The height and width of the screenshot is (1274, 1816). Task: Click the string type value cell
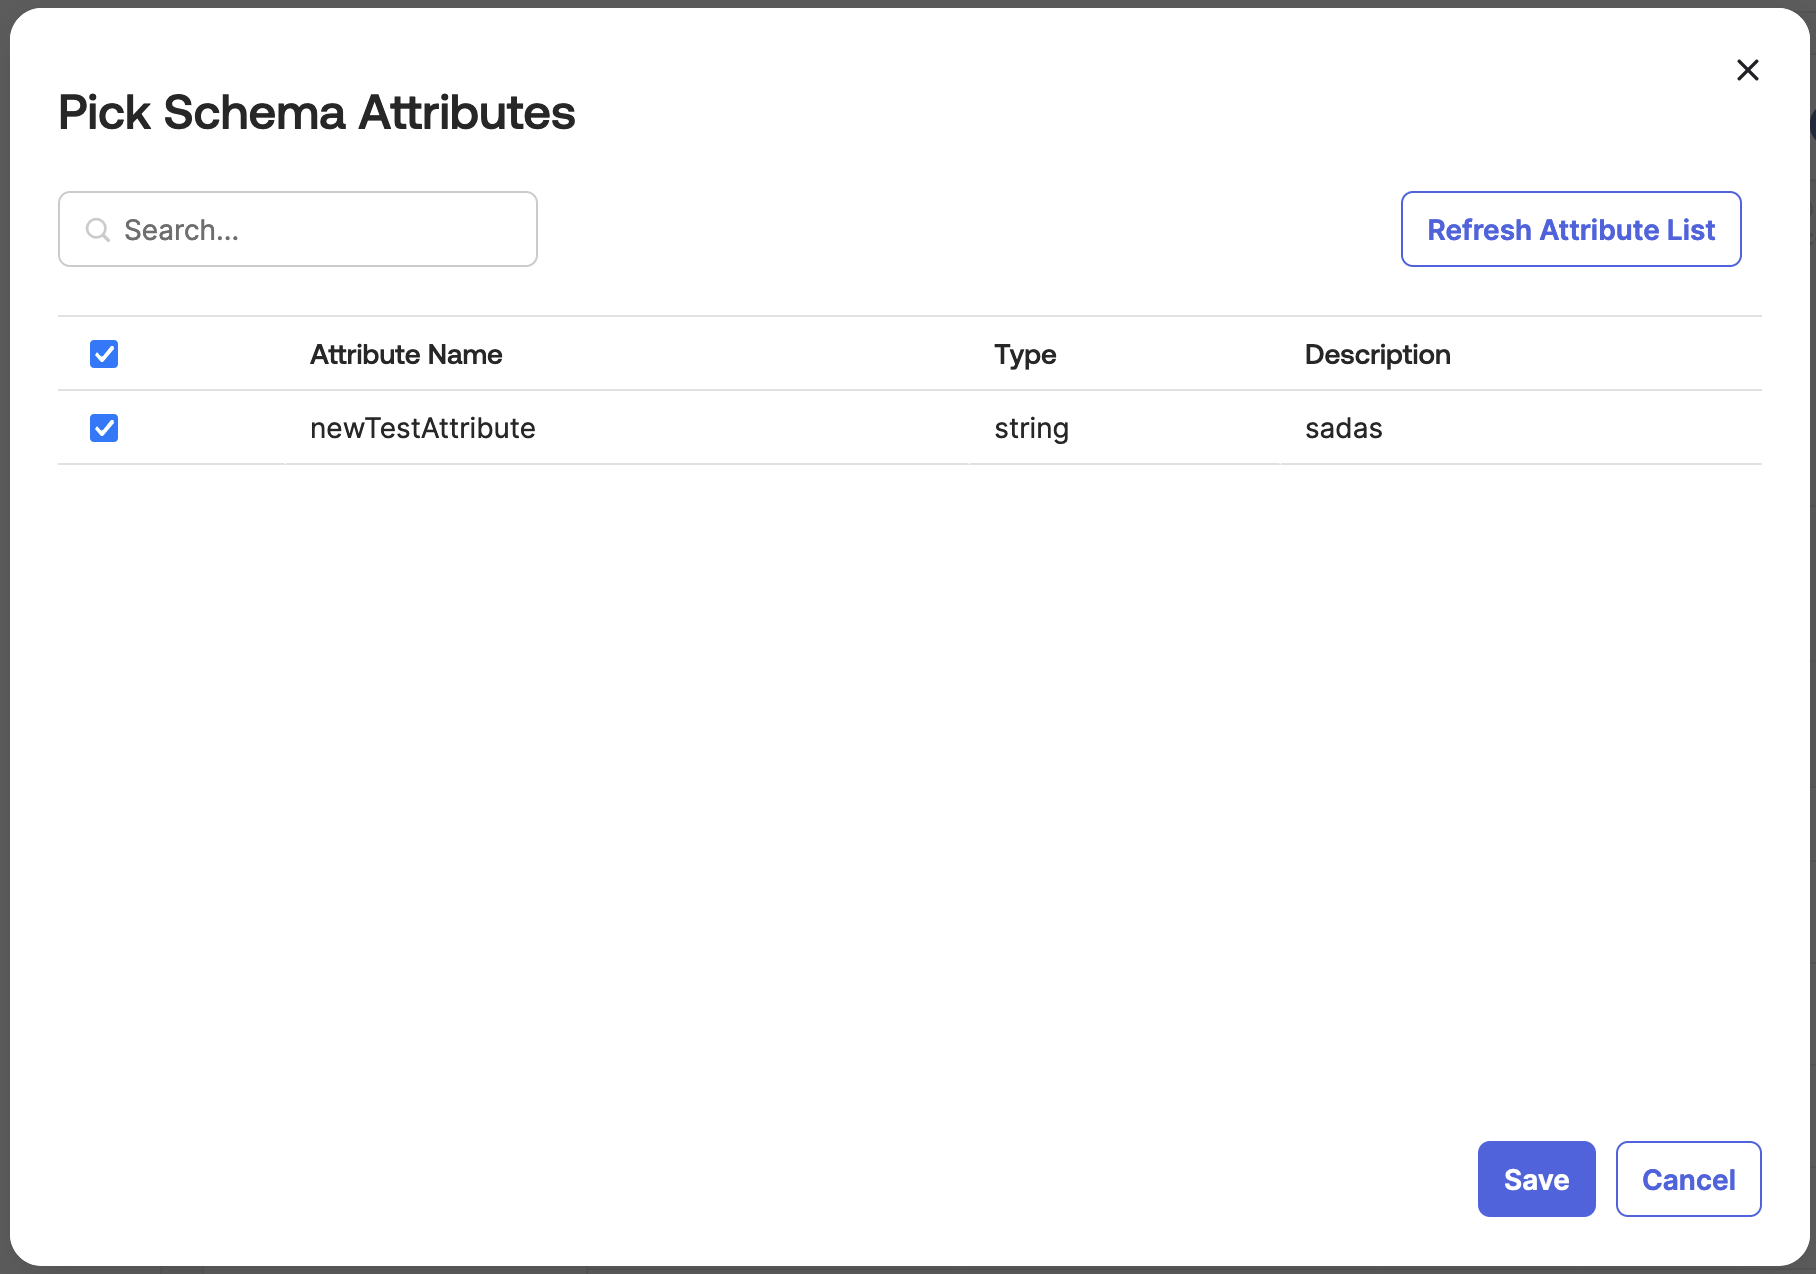[1031, 428]
